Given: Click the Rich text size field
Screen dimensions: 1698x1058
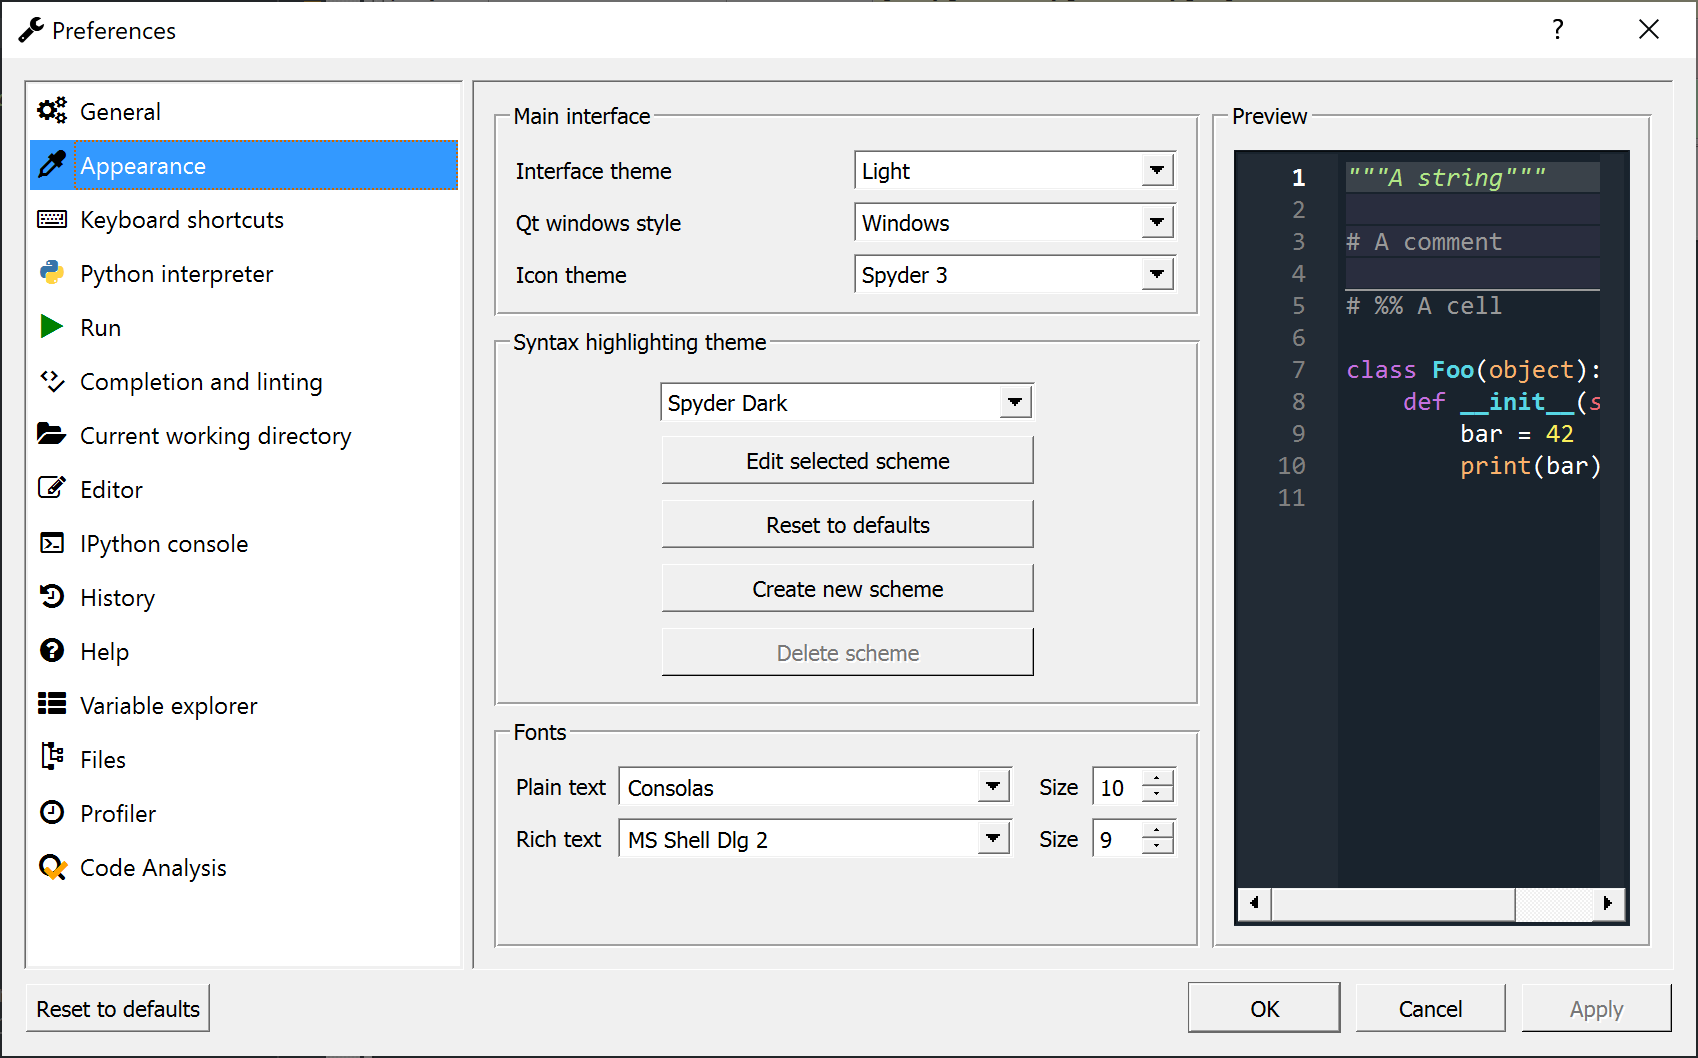Looking at the screenshot, I should 1118,839.
